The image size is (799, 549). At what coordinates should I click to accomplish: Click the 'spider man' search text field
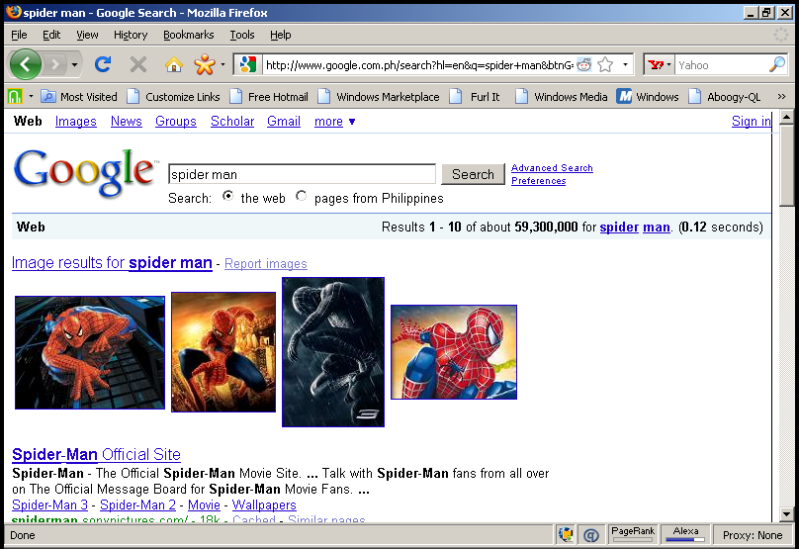(x=302, y=174)
